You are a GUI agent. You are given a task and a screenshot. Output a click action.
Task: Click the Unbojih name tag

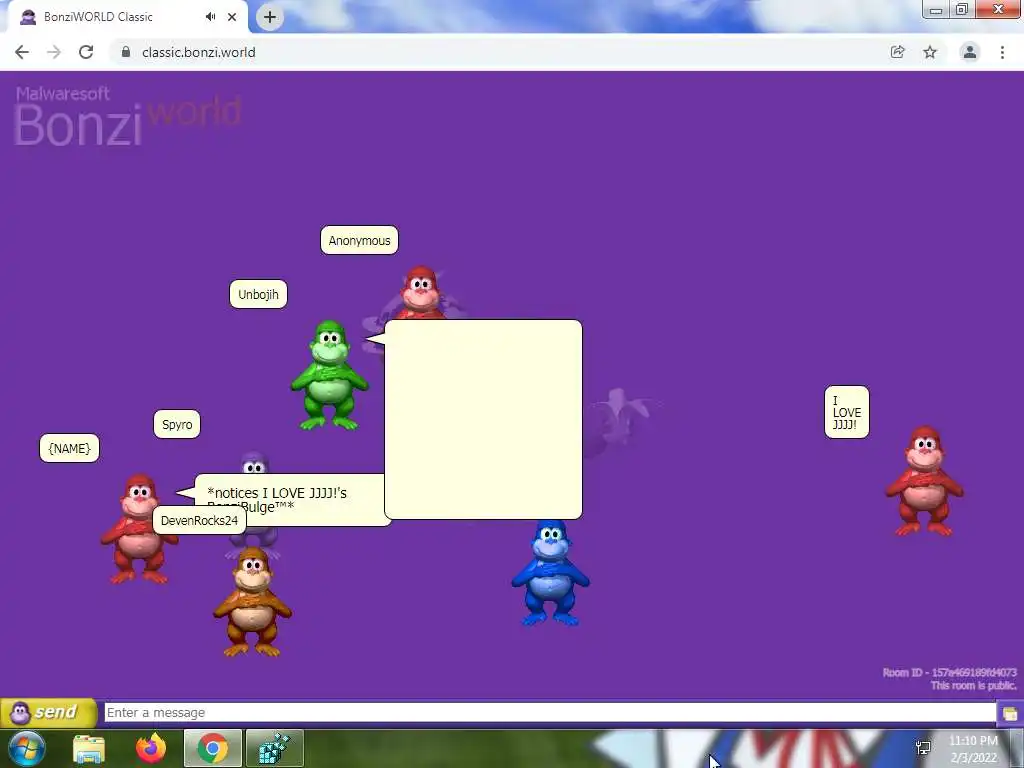tap(258, 294)
